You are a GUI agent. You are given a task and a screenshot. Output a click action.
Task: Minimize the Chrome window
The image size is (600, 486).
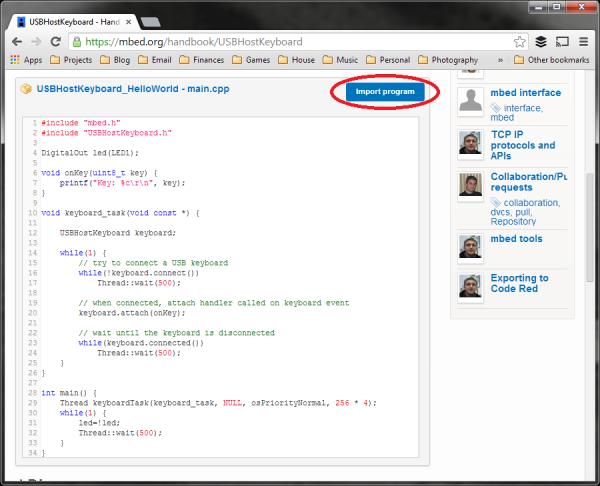(x=539, y=7)
